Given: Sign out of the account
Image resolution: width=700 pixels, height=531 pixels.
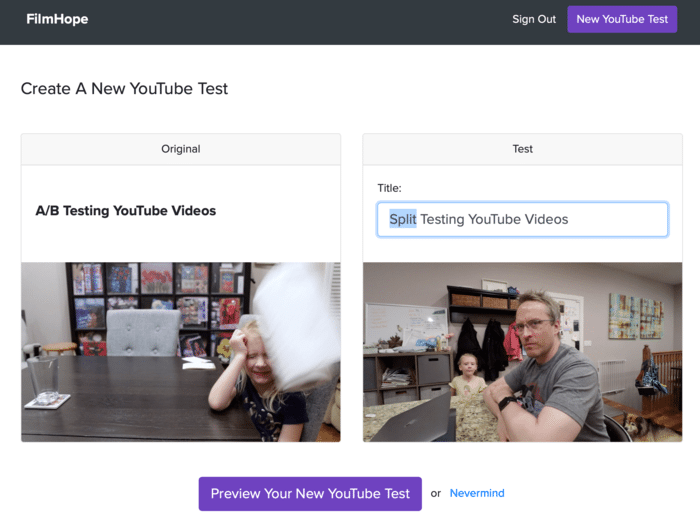Looking at the screenshot, I should click(534, 19).
